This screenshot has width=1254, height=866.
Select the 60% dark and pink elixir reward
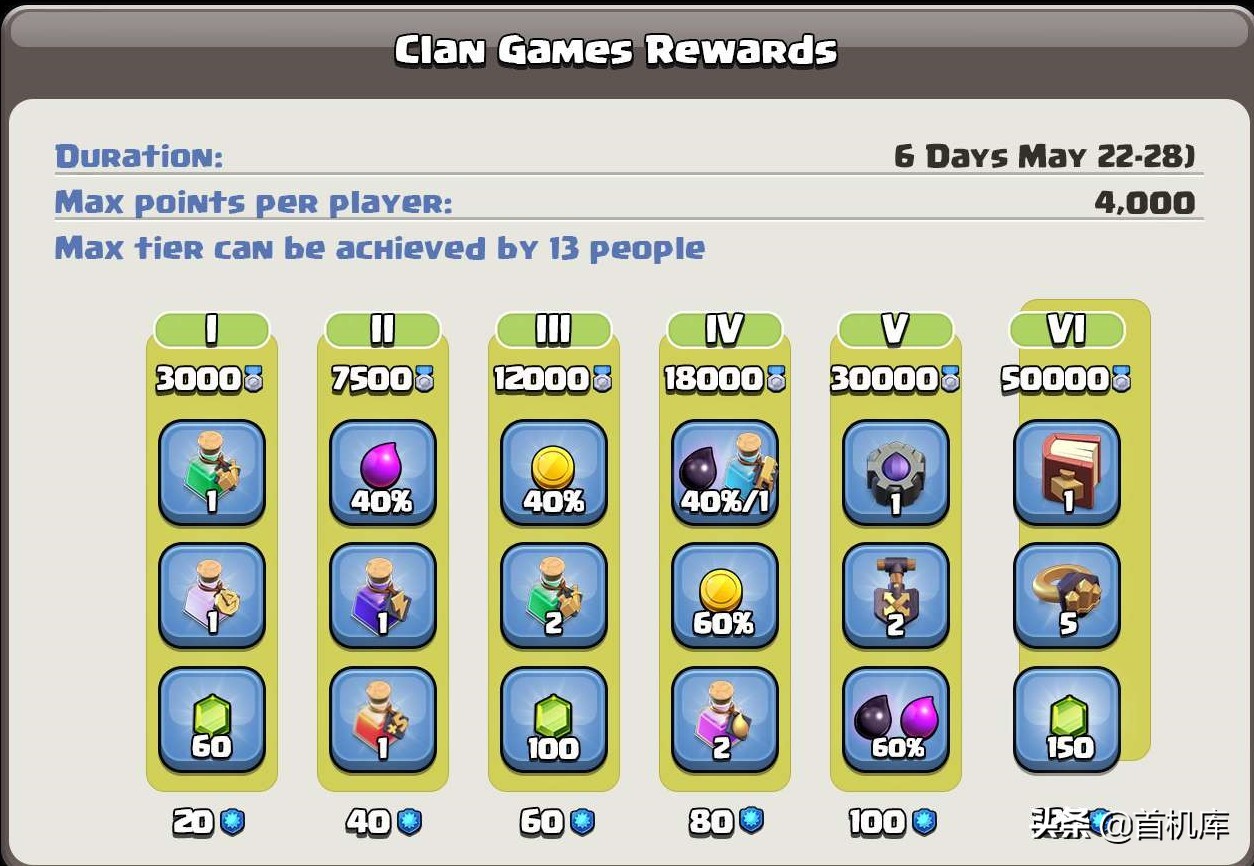pos(896,721)
